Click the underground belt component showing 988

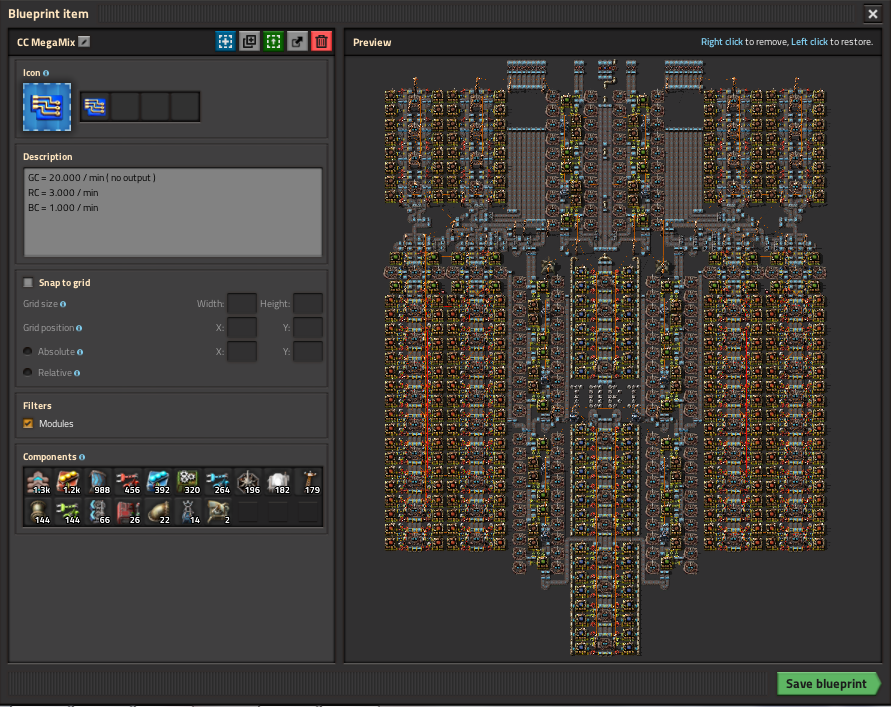(x=99, y=482)
